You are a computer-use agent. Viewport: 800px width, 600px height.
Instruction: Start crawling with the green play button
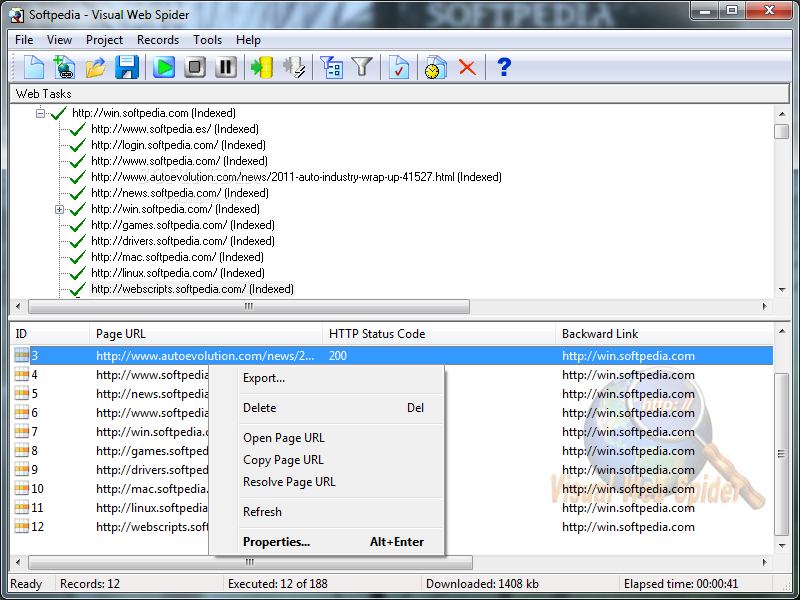coord(164,67)
